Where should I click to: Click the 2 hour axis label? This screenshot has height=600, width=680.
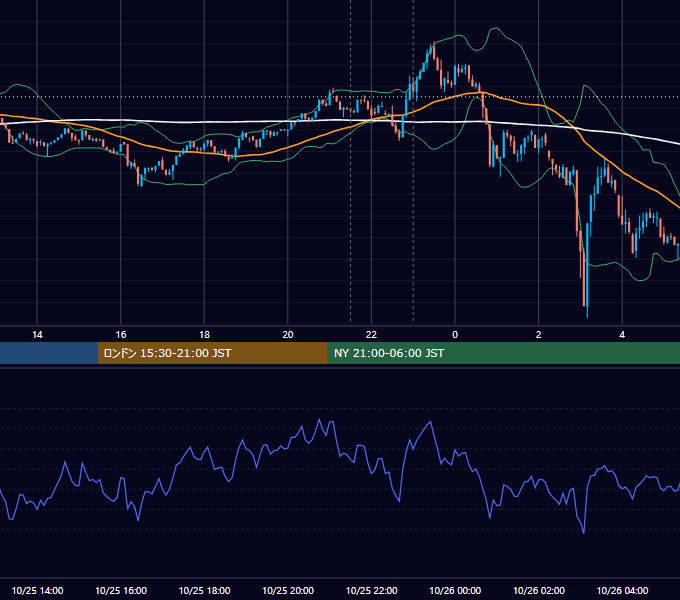pyautogui.click(x=539, y=335)
